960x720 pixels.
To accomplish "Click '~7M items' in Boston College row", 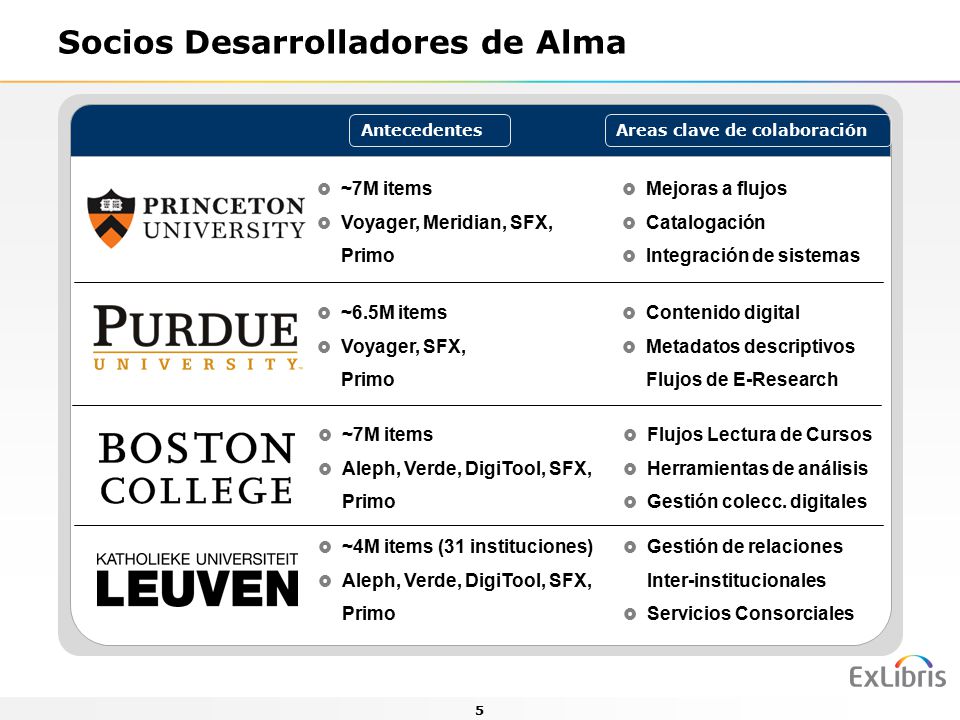I will click(388, 435).
